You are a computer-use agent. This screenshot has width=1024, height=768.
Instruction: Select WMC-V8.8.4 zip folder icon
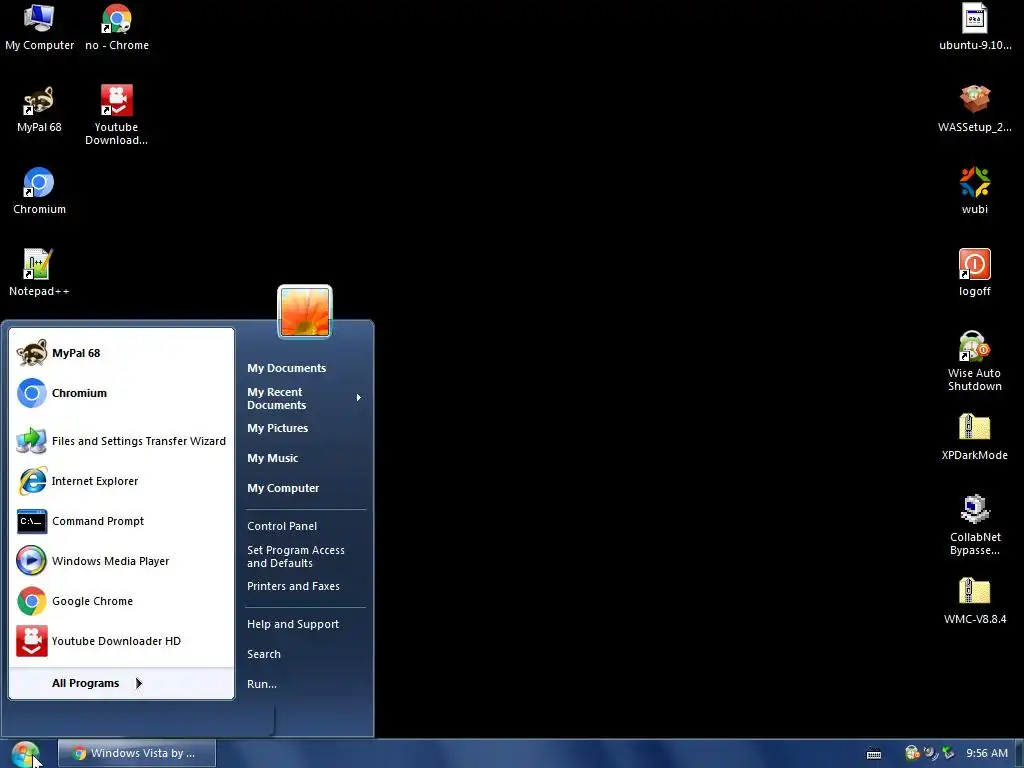[x=974, y=601]
